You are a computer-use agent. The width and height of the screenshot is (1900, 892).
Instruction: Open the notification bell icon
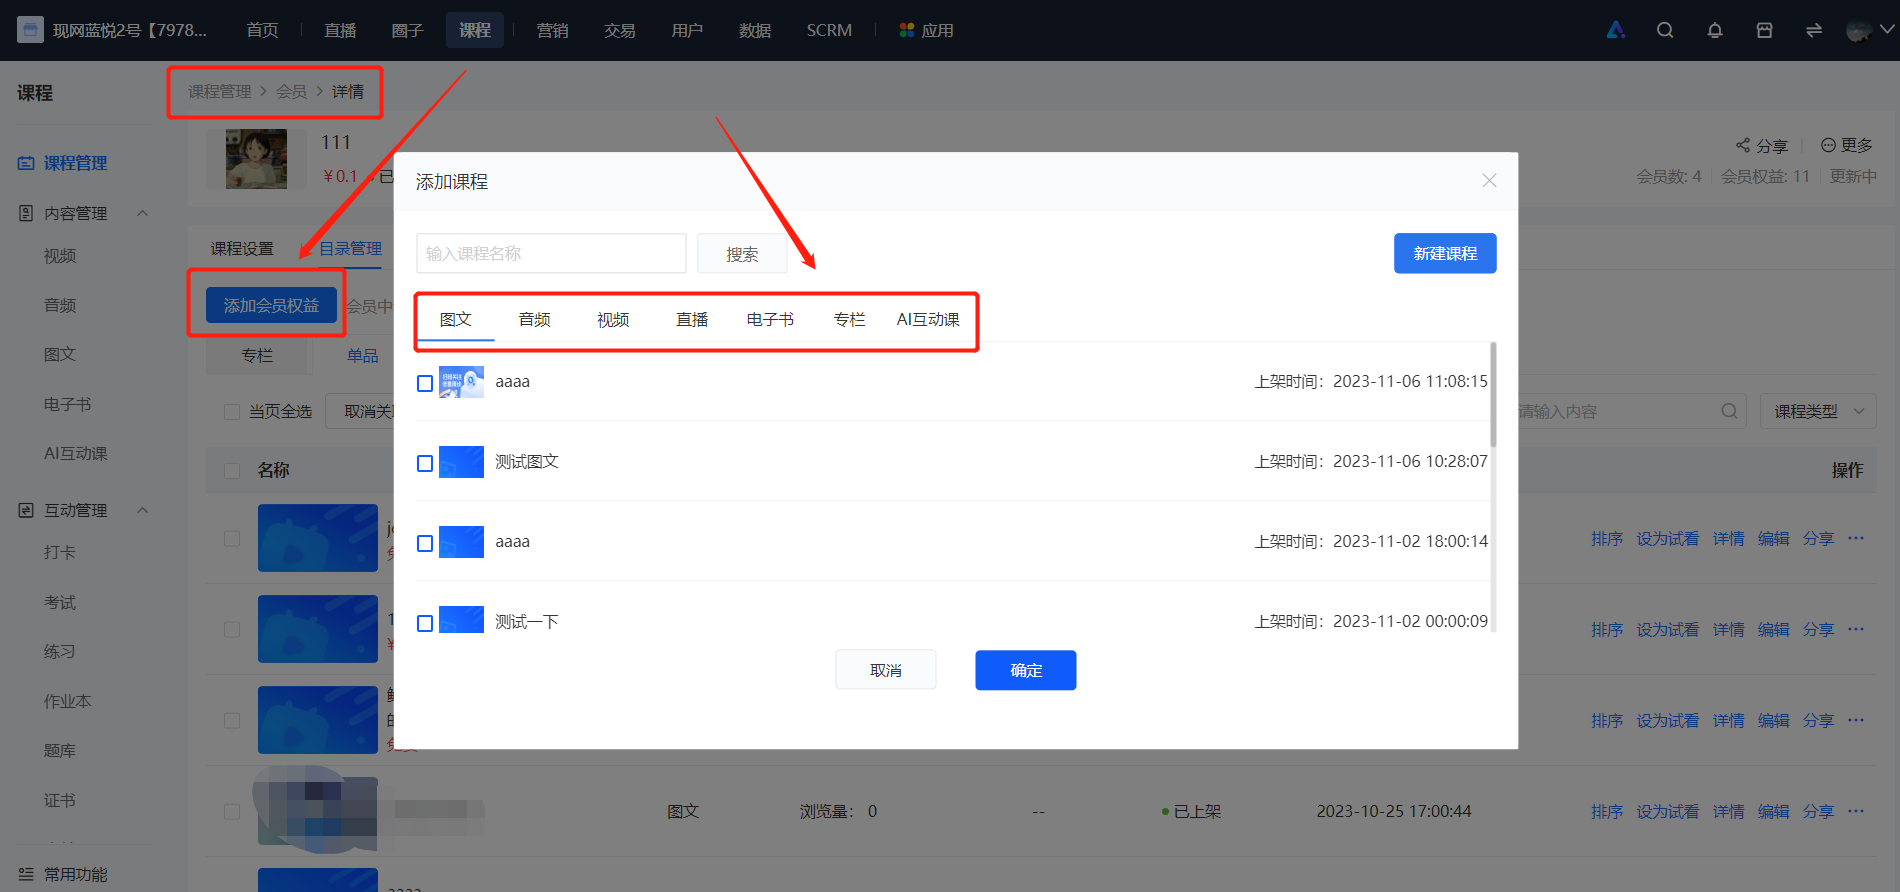pyautogui.click(x=1715, y=30)
